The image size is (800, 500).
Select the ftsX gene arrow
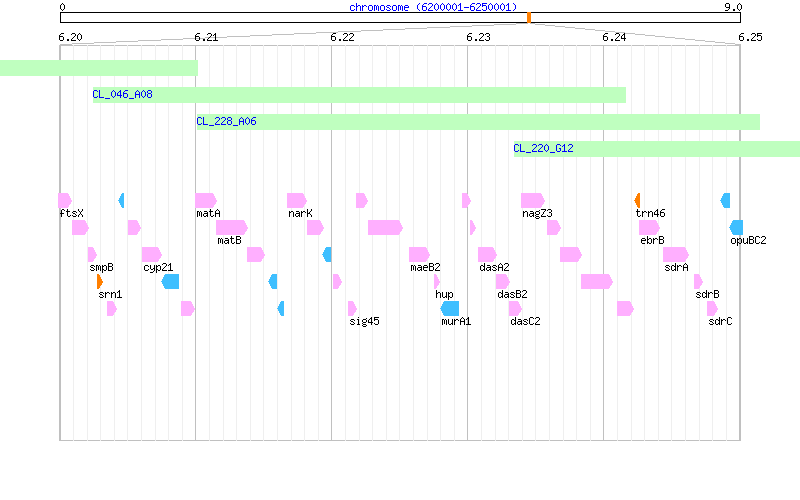[65, 201]
